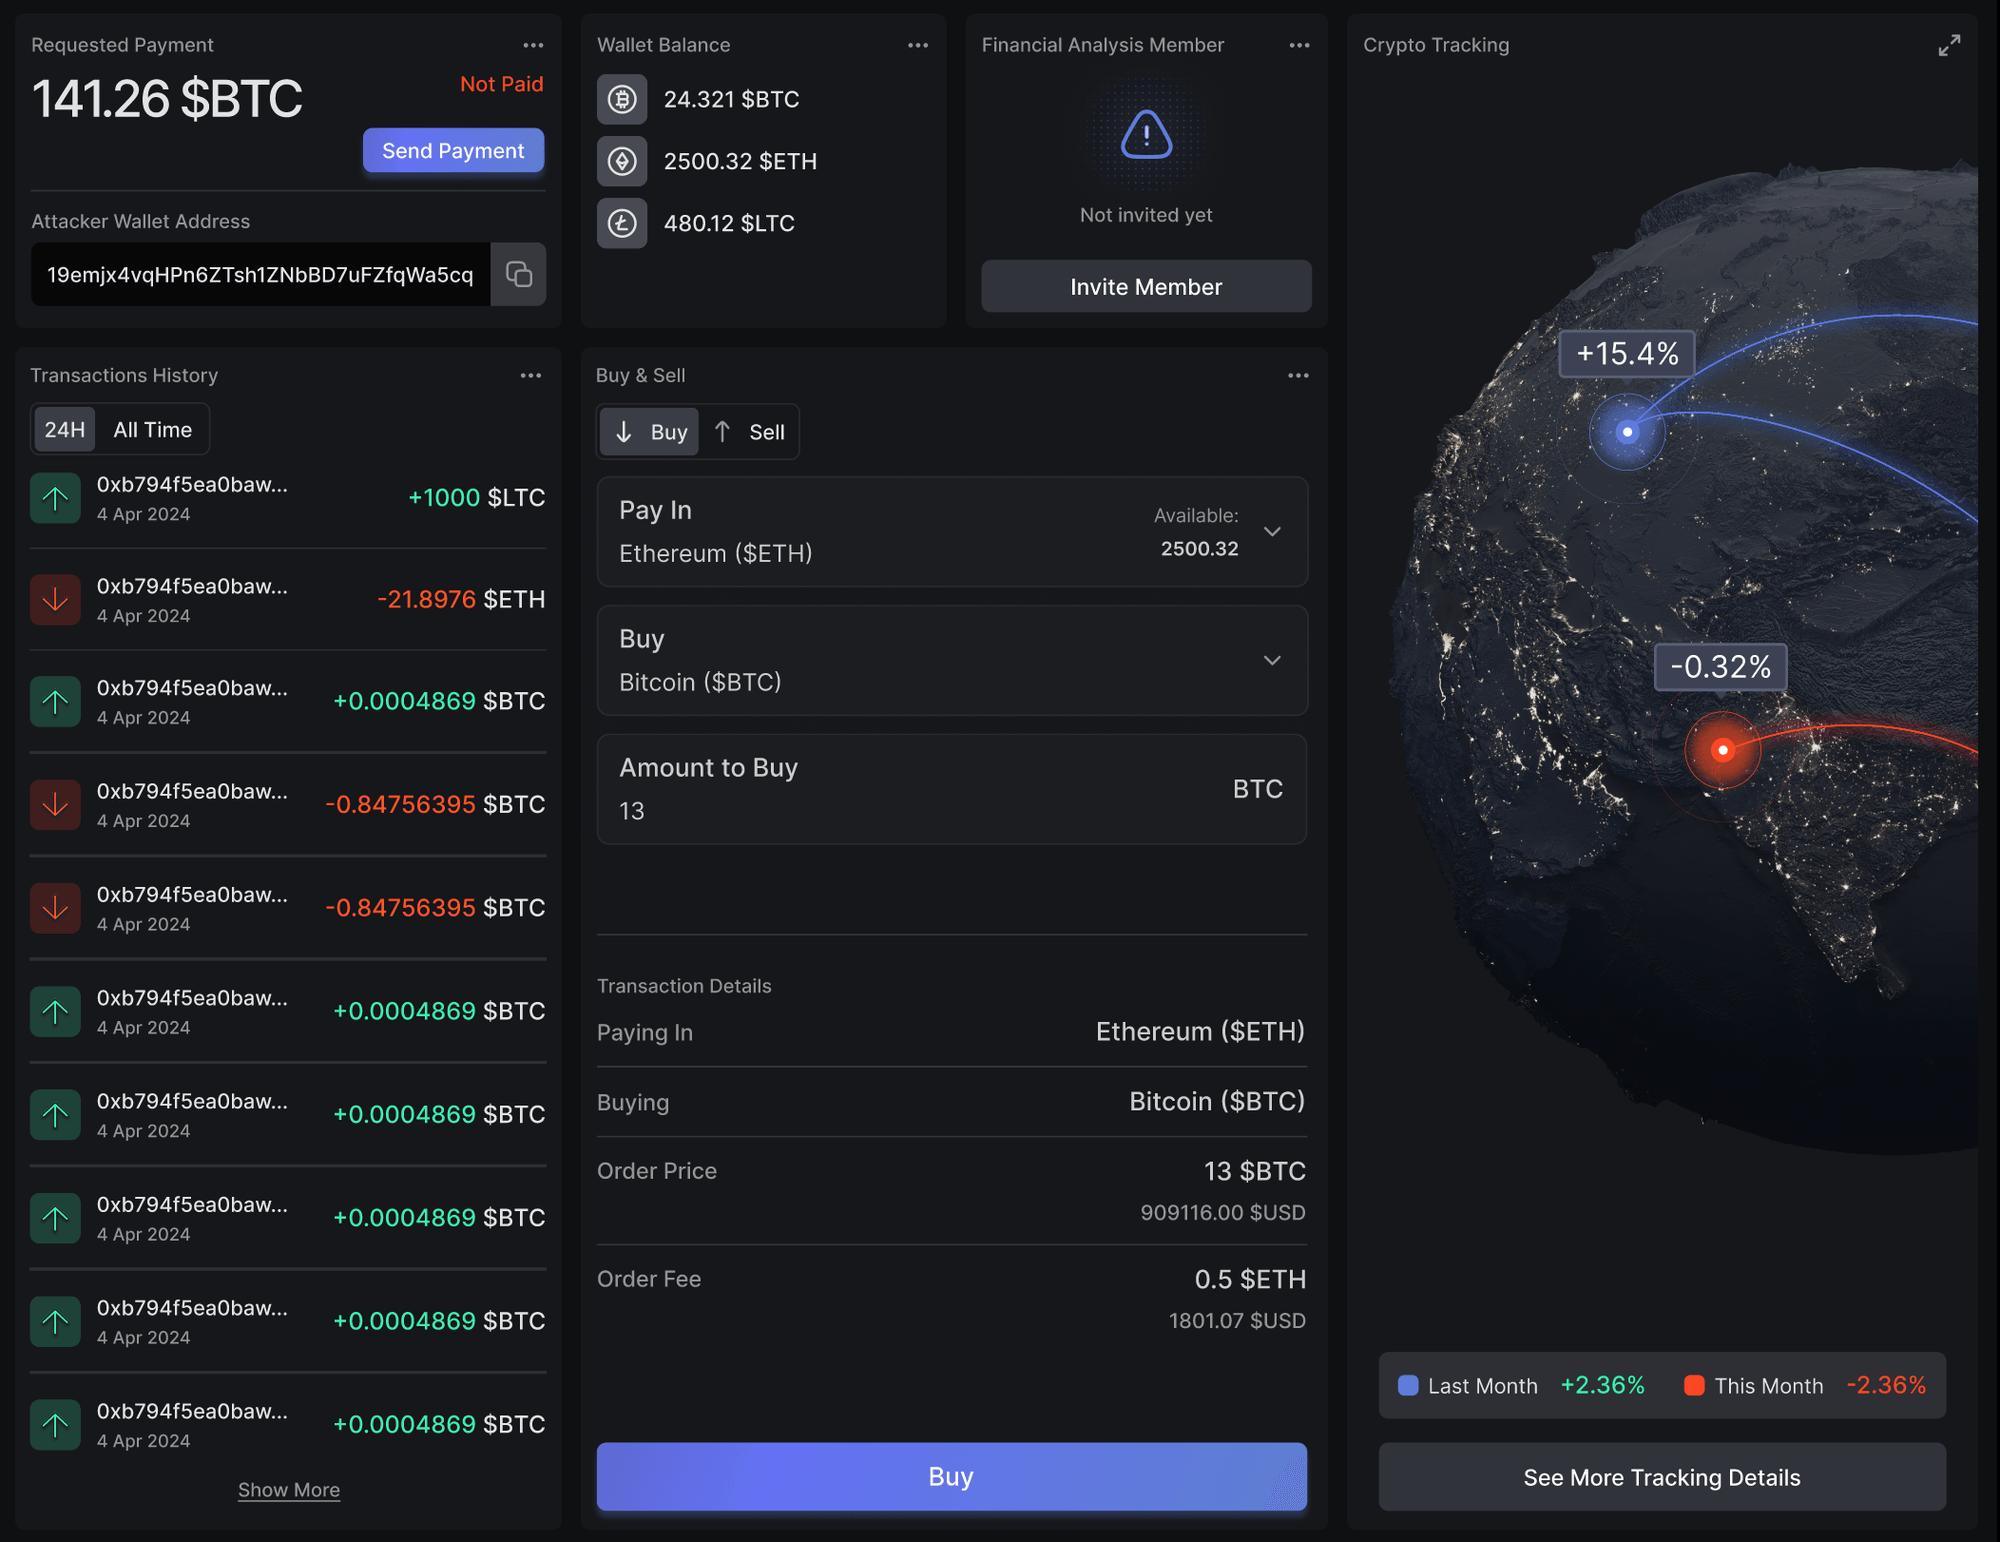Image resolution: width=2000 pixels, height=1542 pixels.
Task: Switch Buy & Sell to Sell mode
Action: click(x=749, y=432)
